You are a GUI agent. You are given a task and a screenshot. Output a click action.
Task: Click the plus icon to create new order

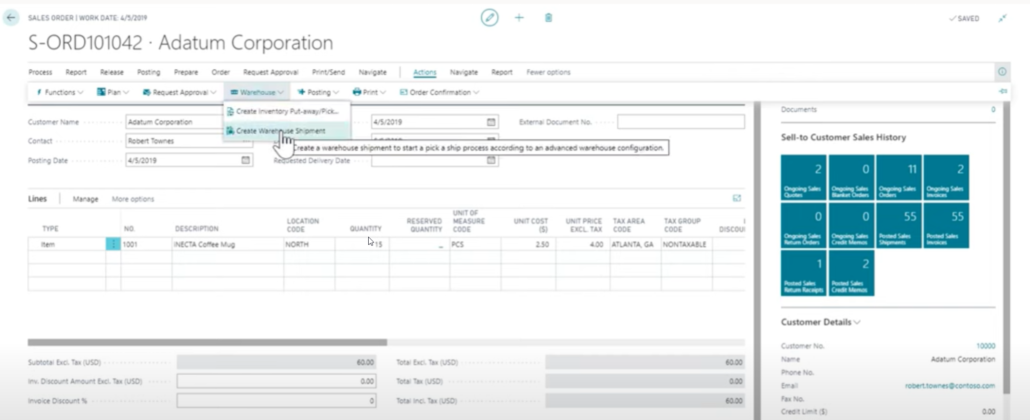coord(519,18)
